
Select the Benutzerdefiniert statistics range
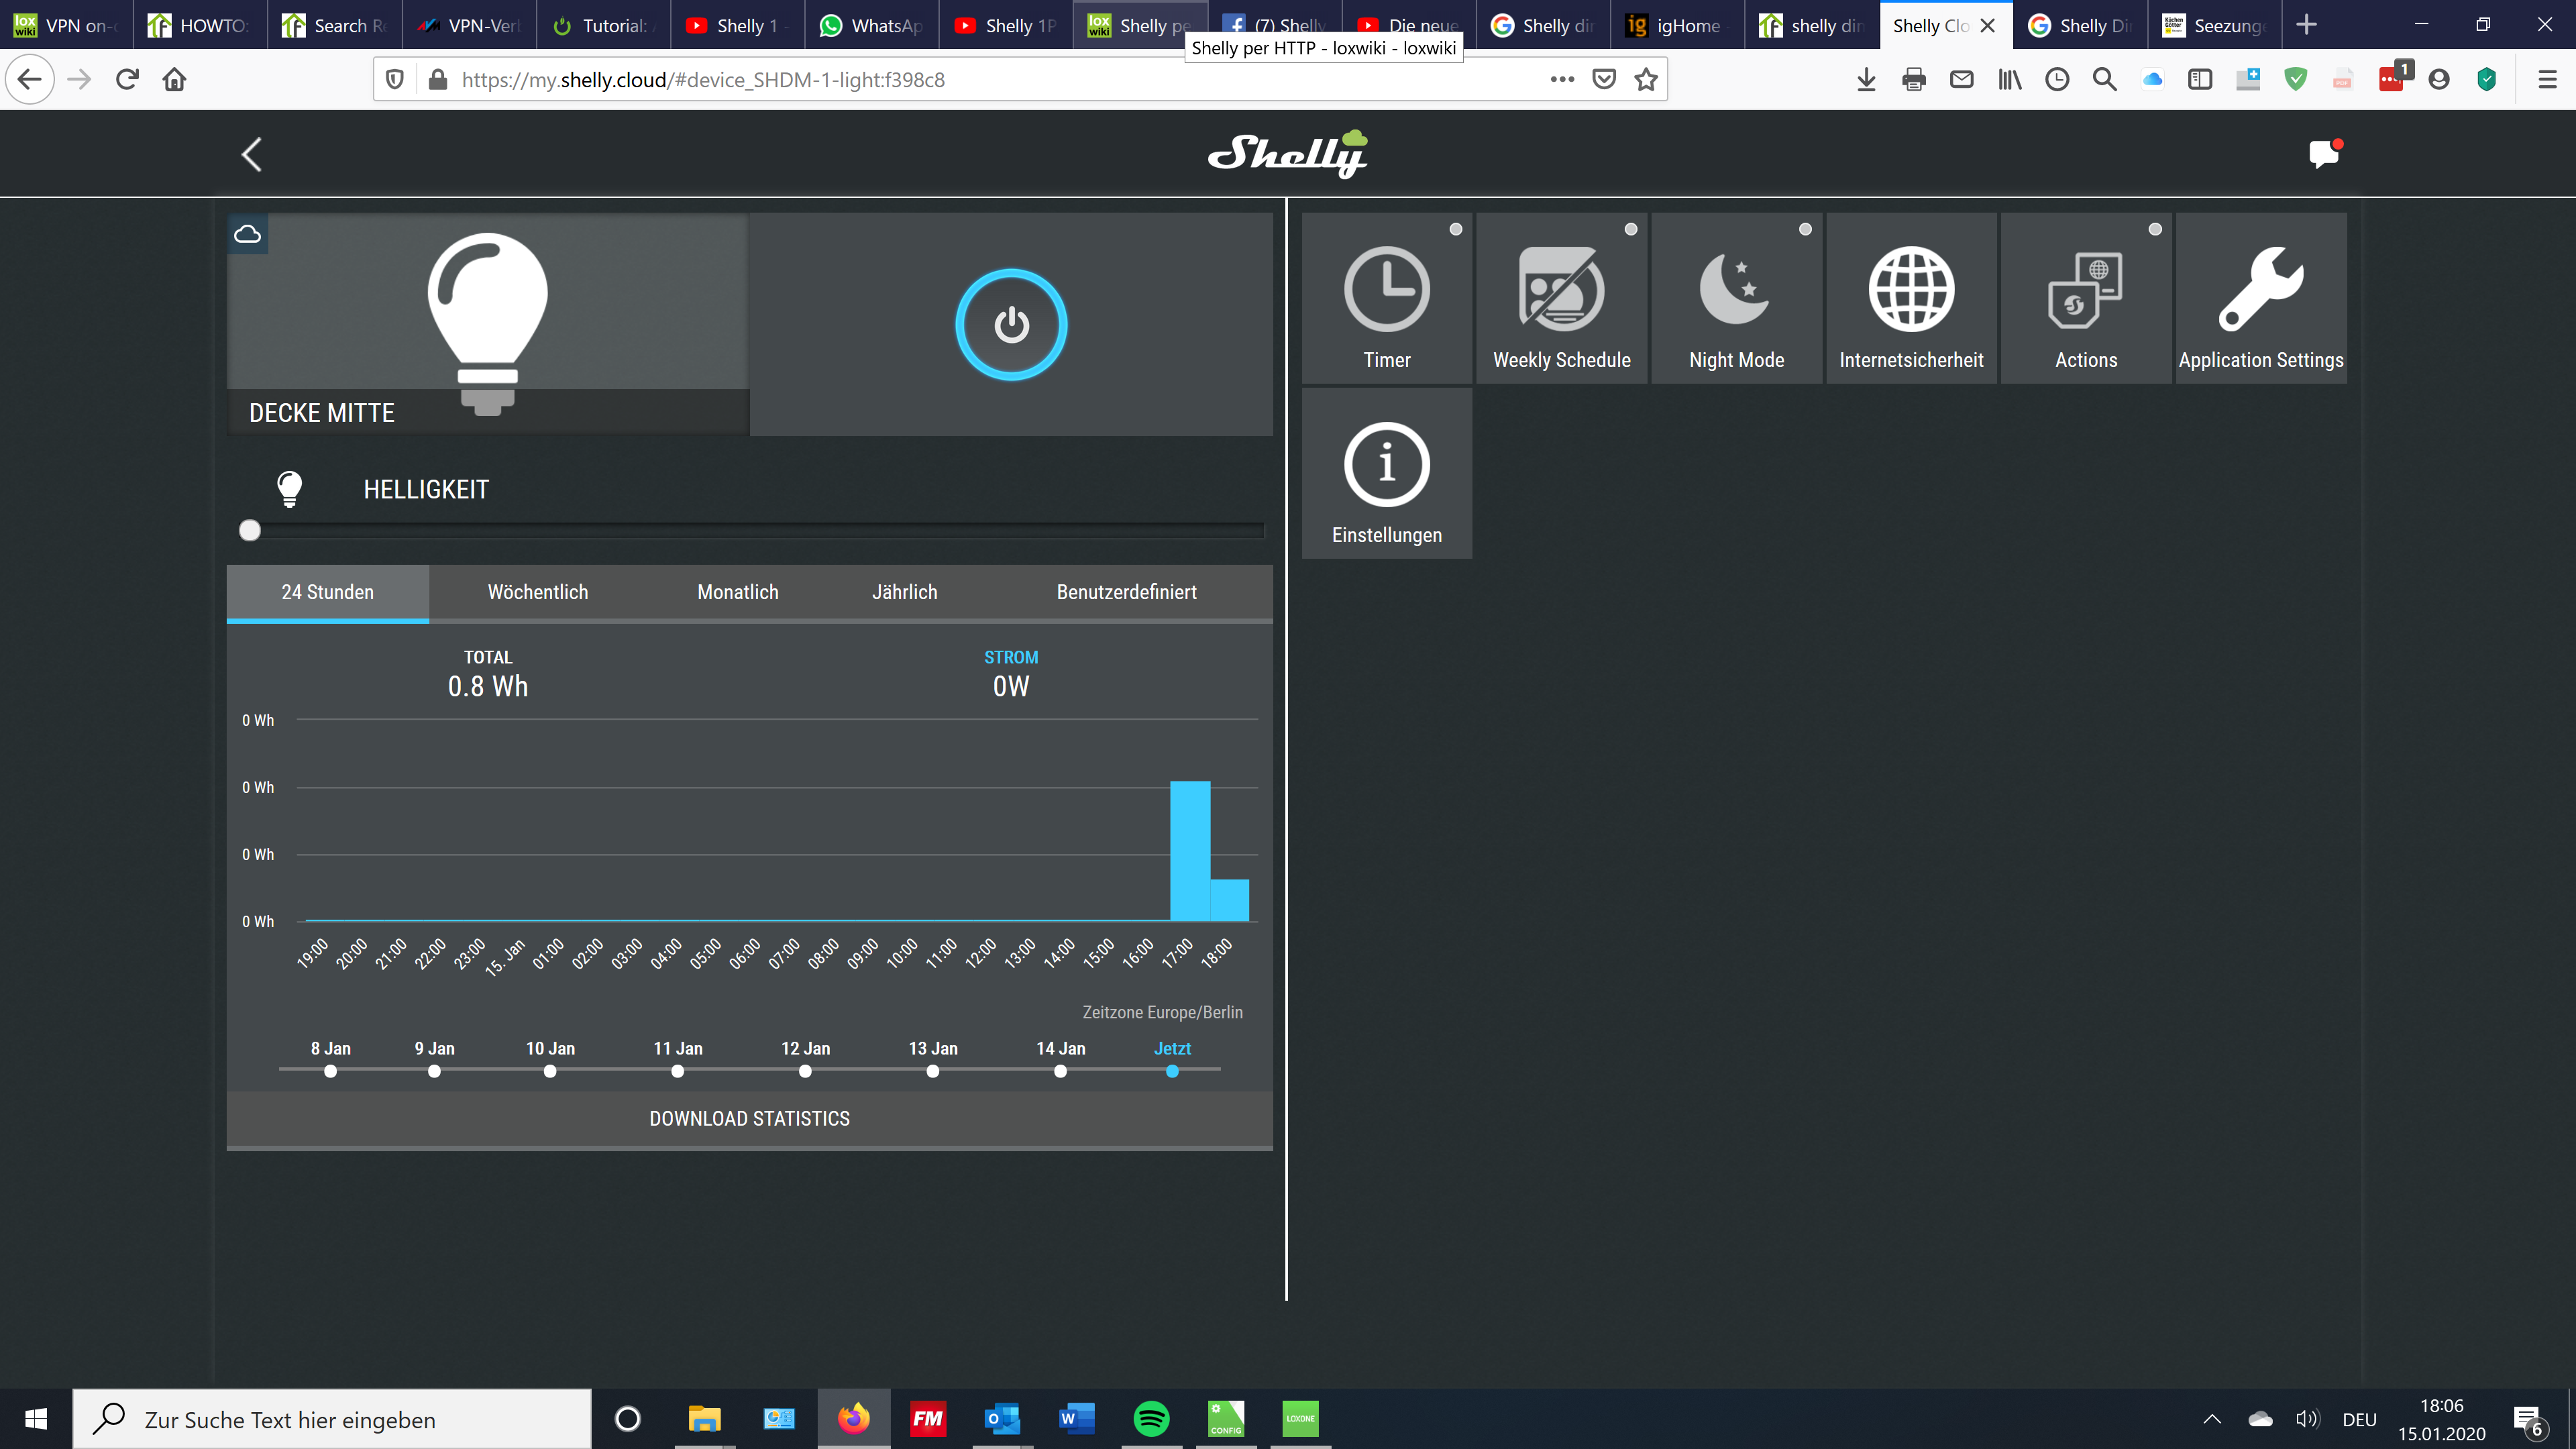[x=1126, y=592]
